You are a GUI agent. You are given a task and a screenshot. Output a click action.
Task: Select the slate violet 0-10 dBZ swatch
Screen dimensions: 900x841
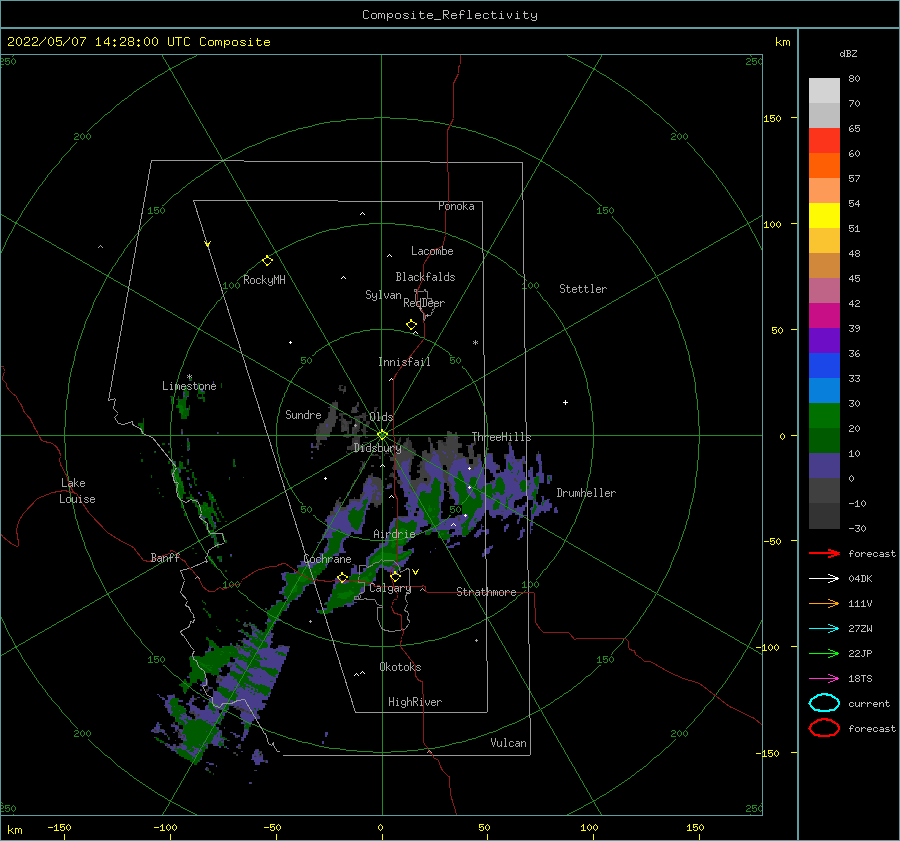point(824,466)
